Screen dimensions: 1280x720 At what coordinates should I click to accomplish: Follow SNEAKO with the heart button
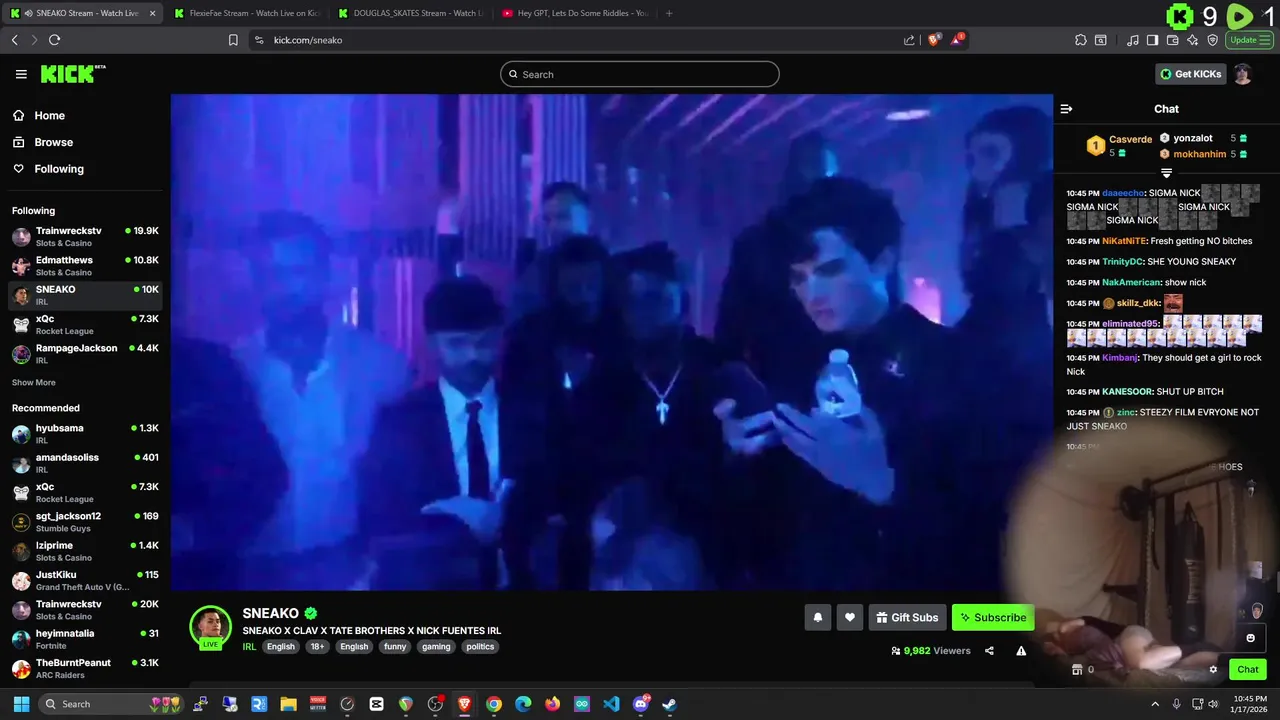[x=849, y=618]
